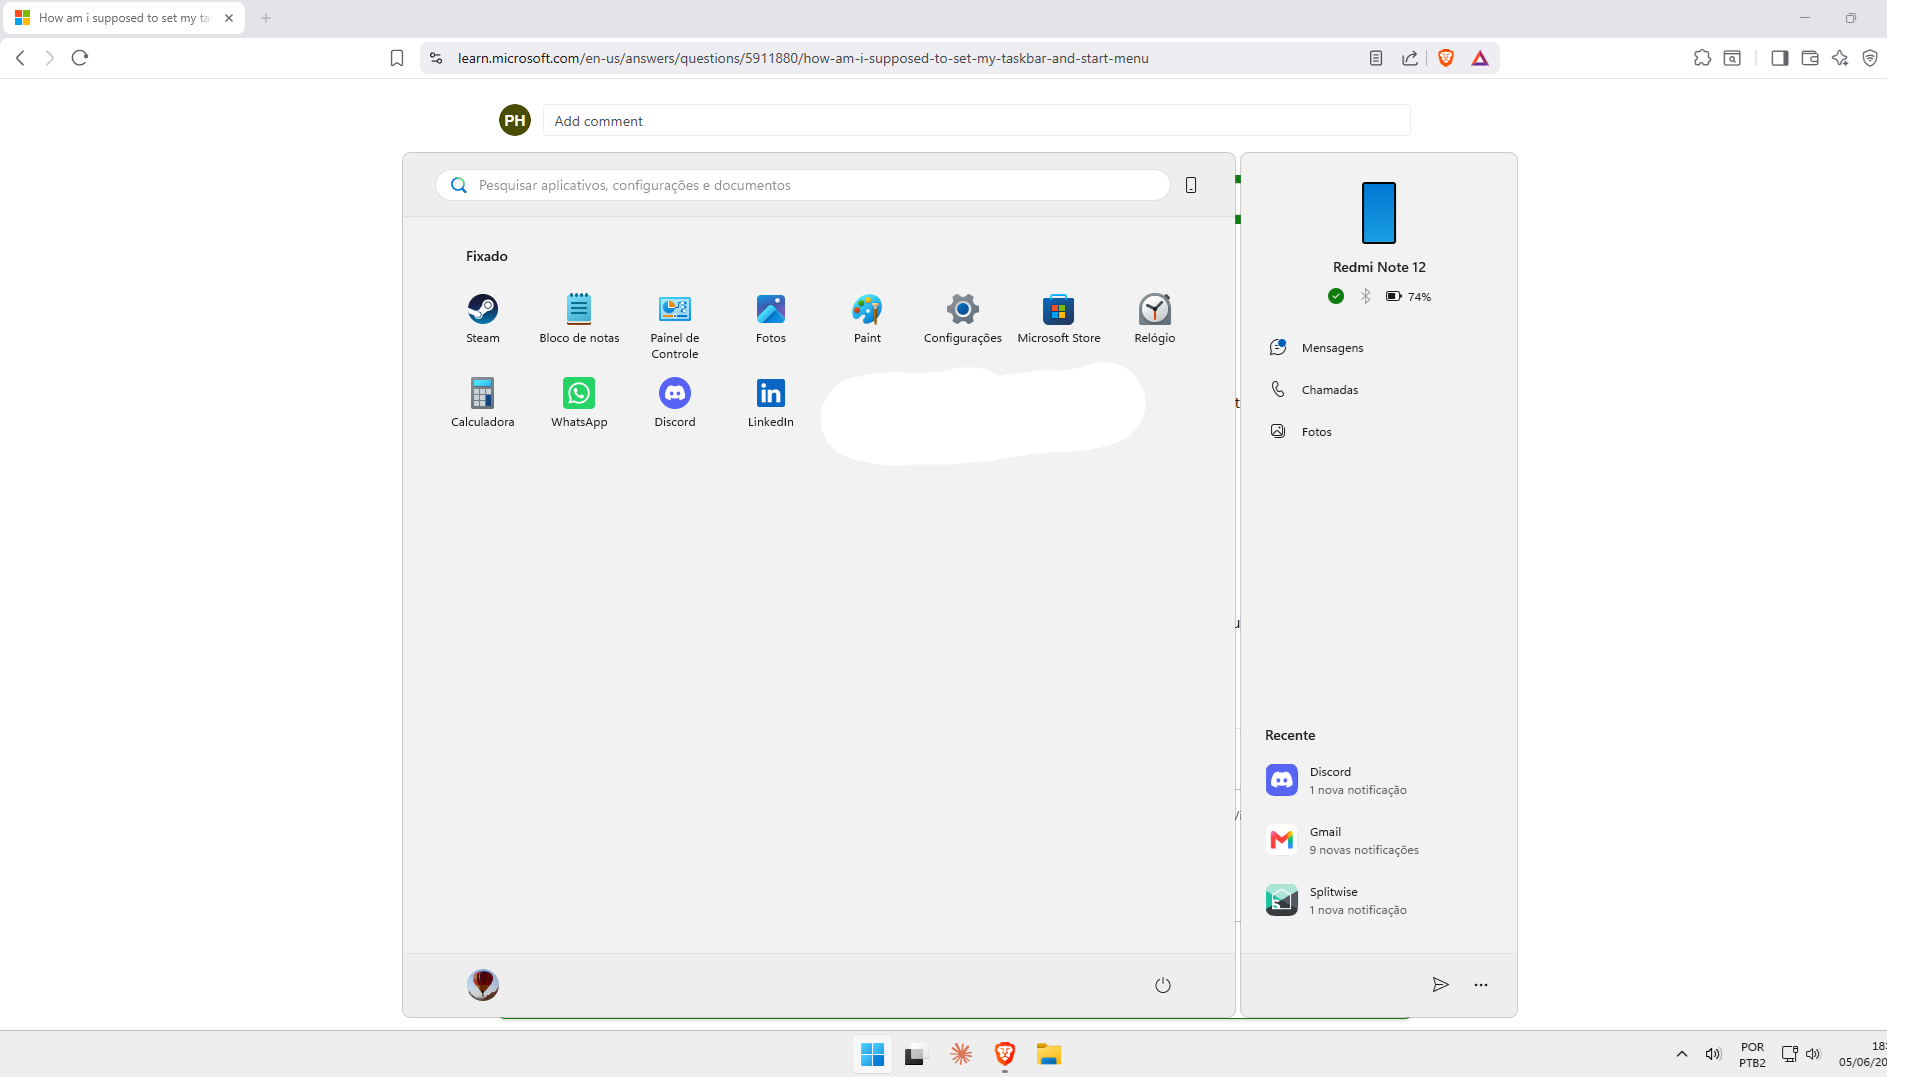1918x1077 pixels.
Task: Open Brave wallet icon
Action: 1809,58
